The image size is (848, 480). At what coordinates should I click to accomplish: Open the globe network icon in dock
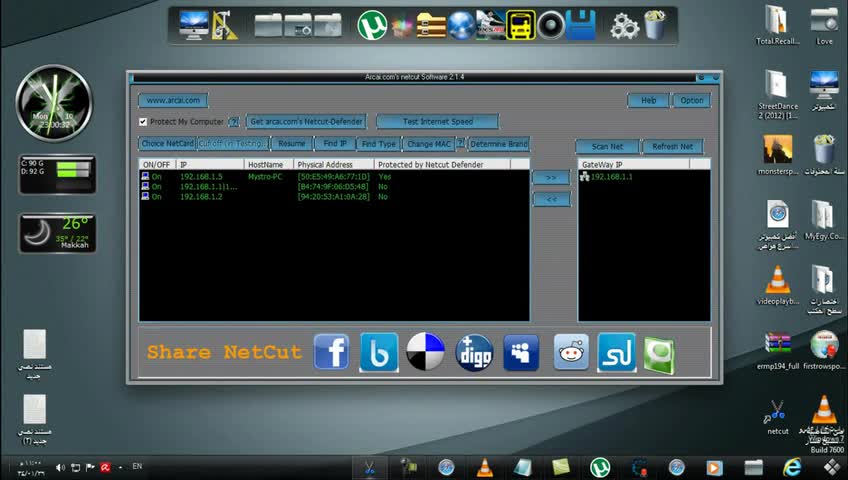tap(461, 26)
